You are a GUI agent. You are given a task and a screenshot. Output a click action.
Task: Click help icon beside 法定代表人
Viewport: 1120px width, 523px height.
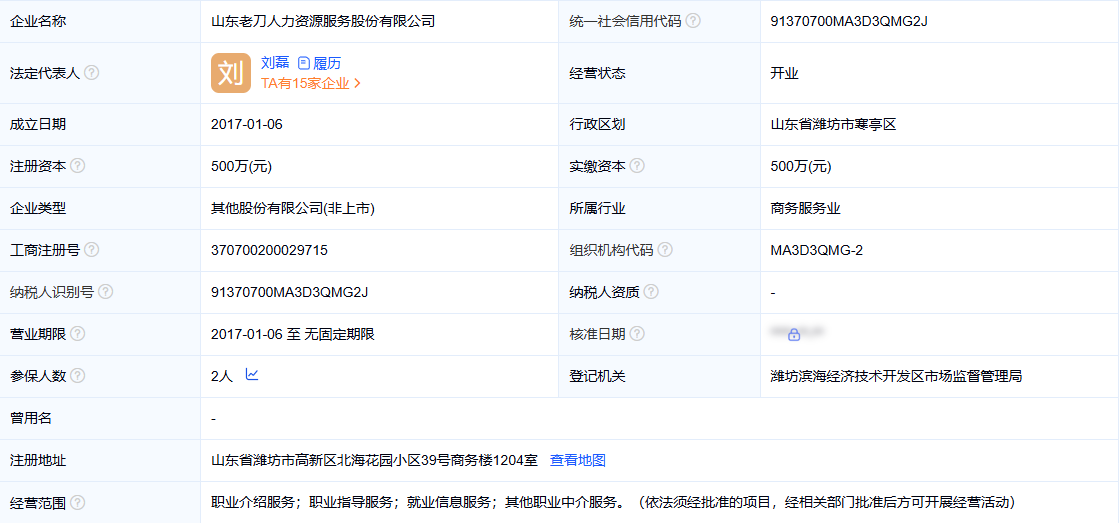[x=91, y=73]
